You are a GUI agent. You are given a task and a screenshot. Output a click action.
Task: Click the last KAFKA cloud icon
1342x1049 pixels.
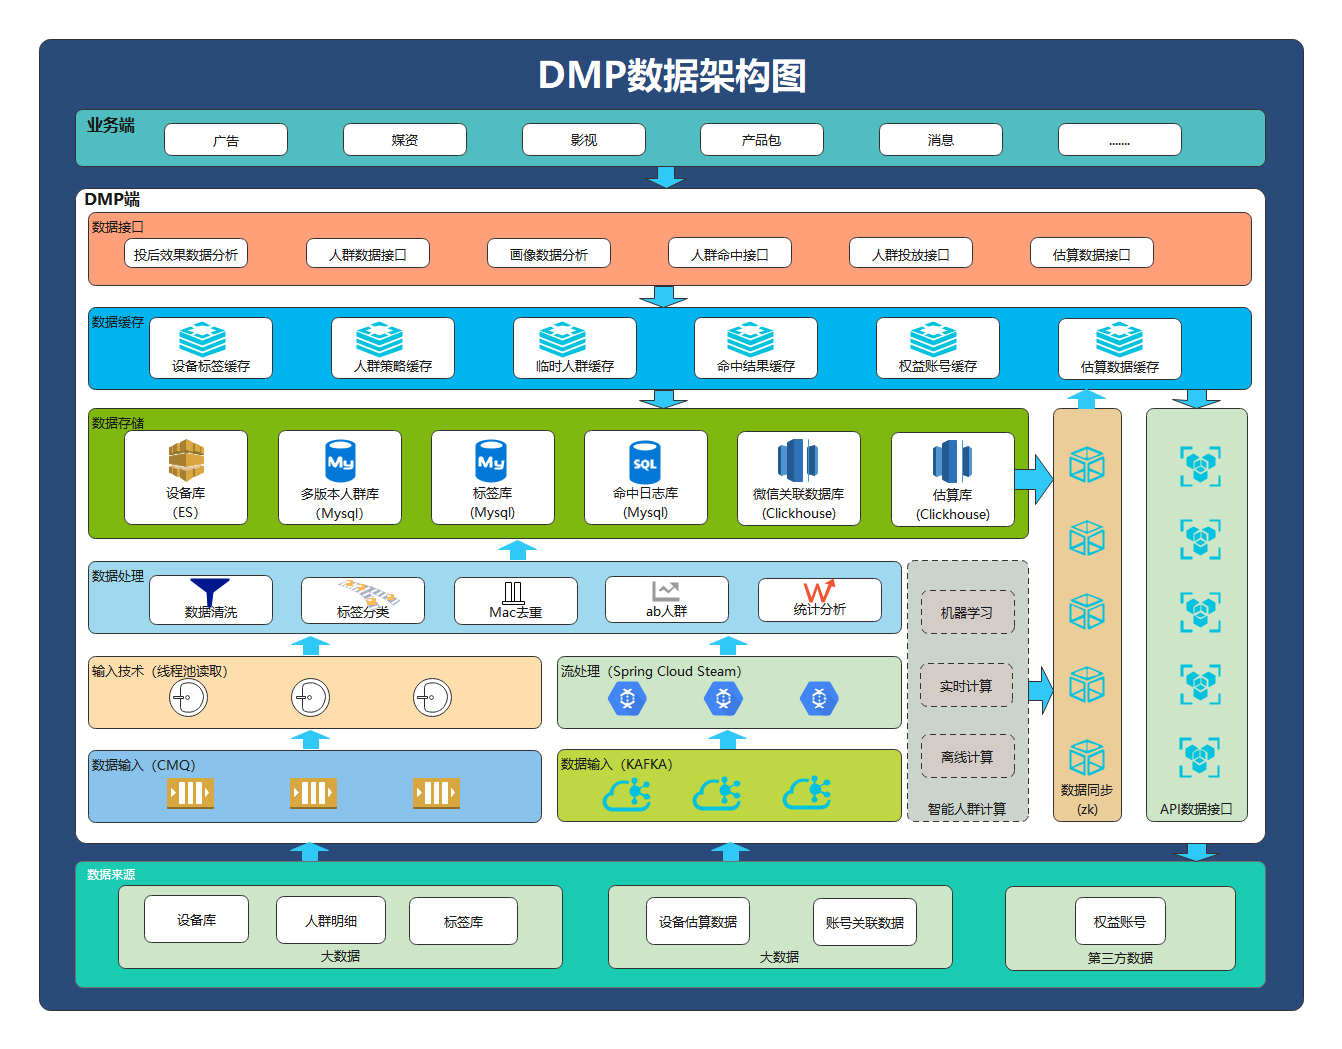point(807,794)
